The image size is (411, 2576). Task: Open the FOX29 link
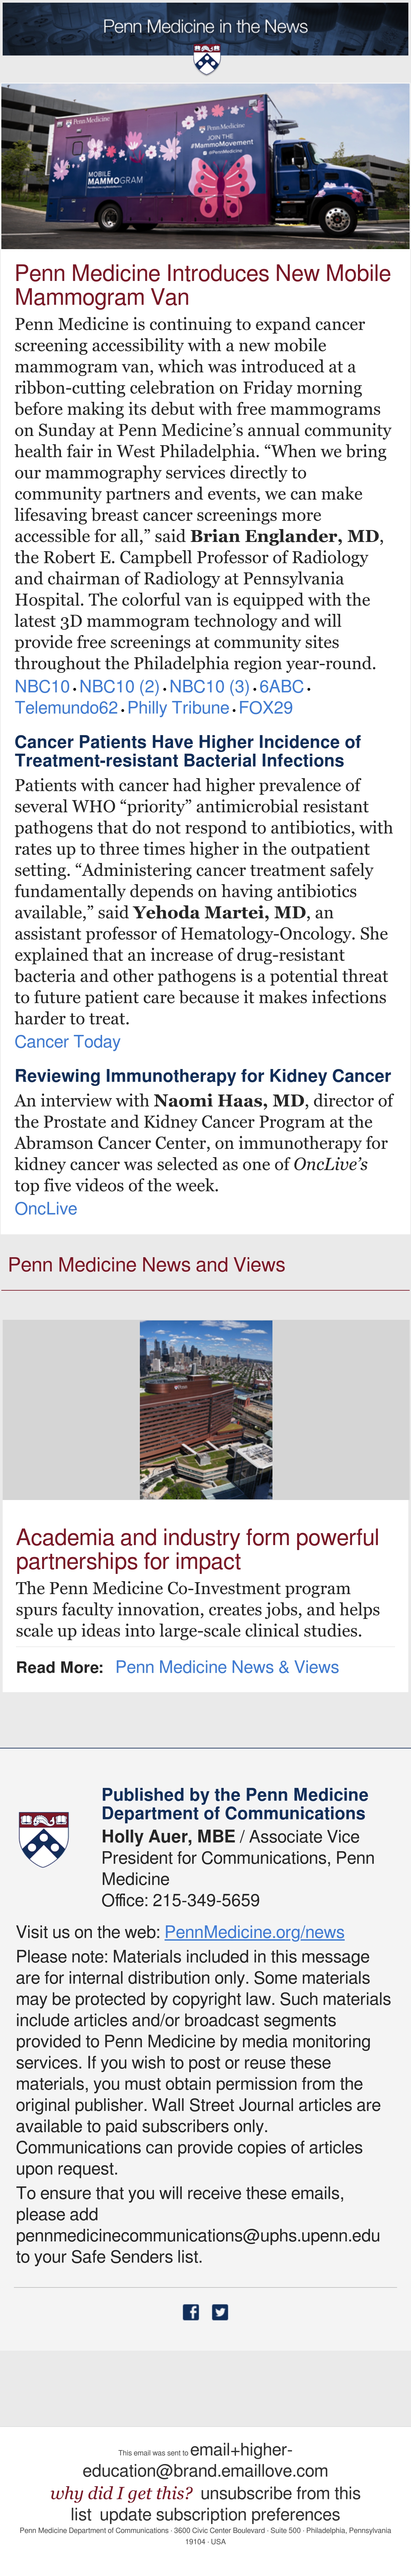click(x=266, y=707)
